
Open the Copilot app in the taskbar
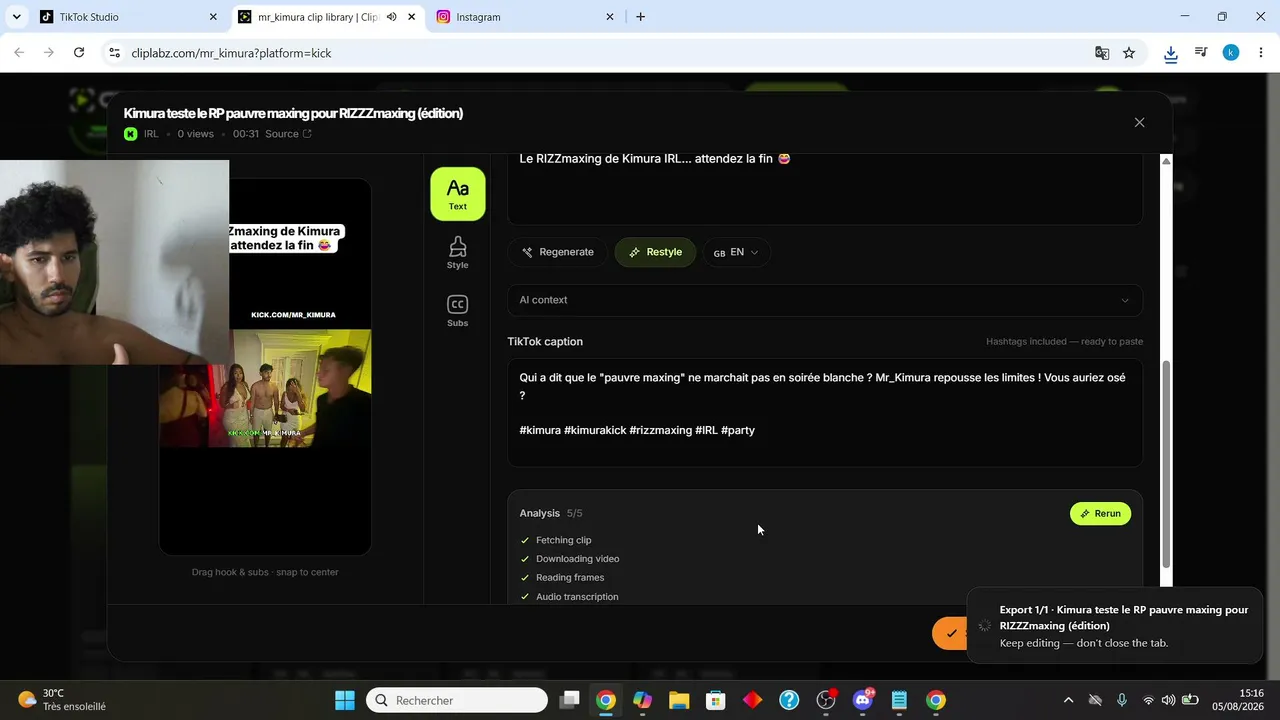pyautogui.click(x=642, y=700)
